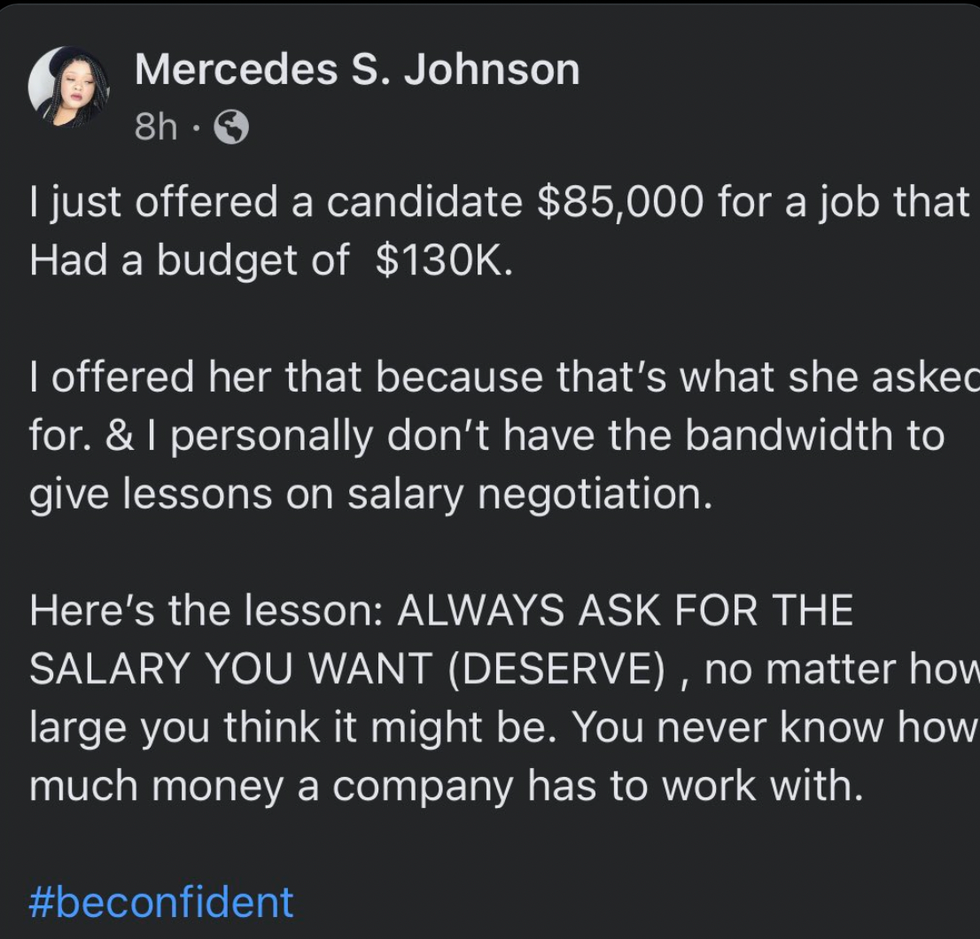Open the Mercedes S. Johnson name link
This screenshot has height=939, width=980.
click(356, 70)
